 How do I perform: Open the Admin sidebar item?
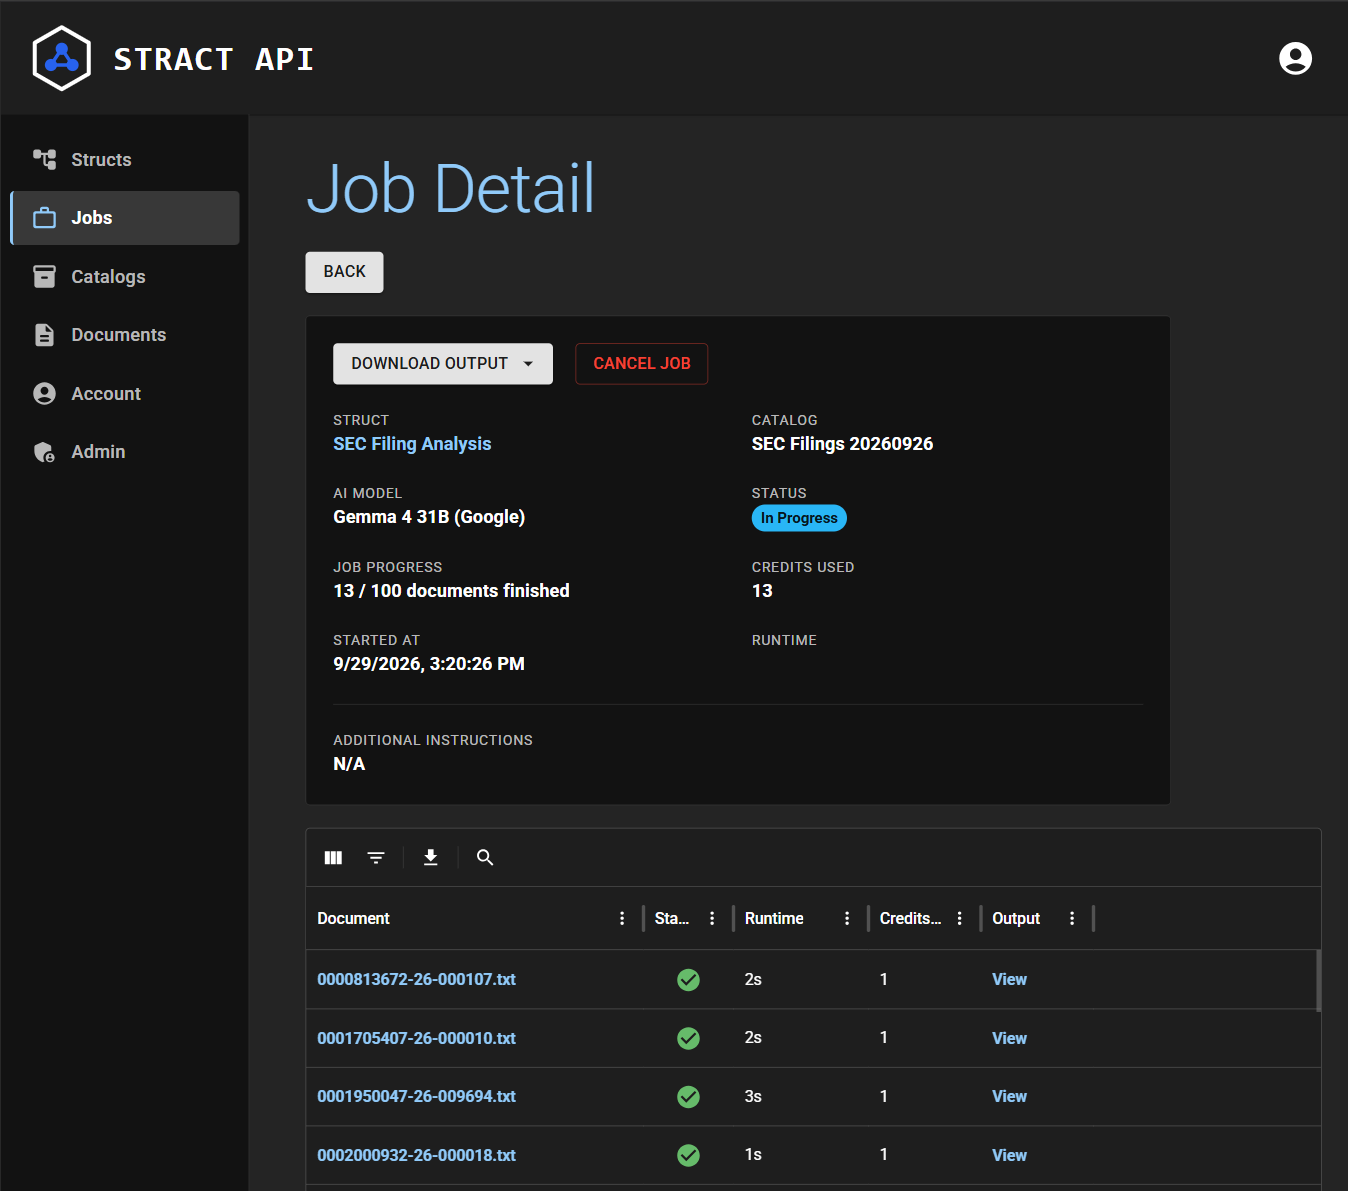tap(125, 452)
